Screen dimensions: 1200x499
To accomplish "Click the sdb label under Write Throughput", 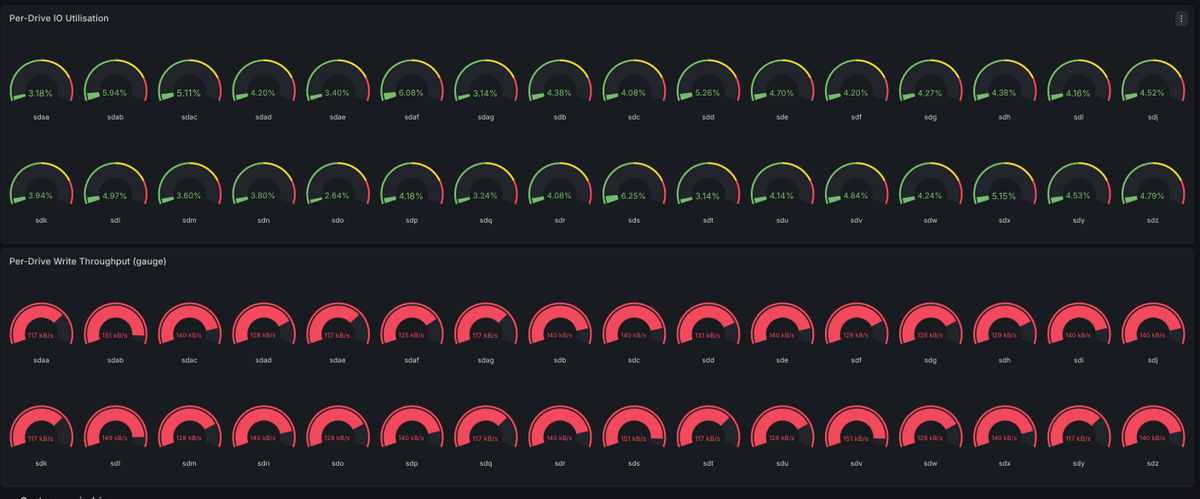I will [x=560, y=362].
